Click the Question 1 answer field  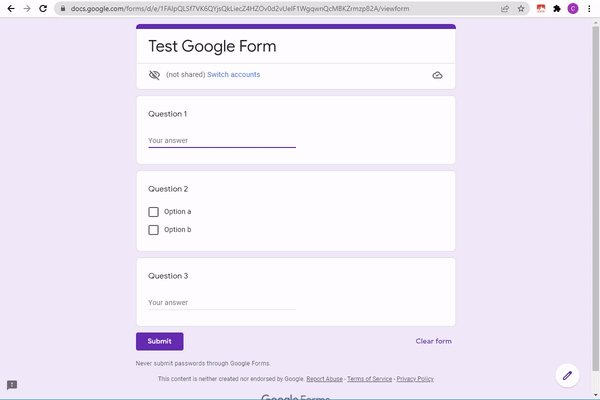click(222, 140)
